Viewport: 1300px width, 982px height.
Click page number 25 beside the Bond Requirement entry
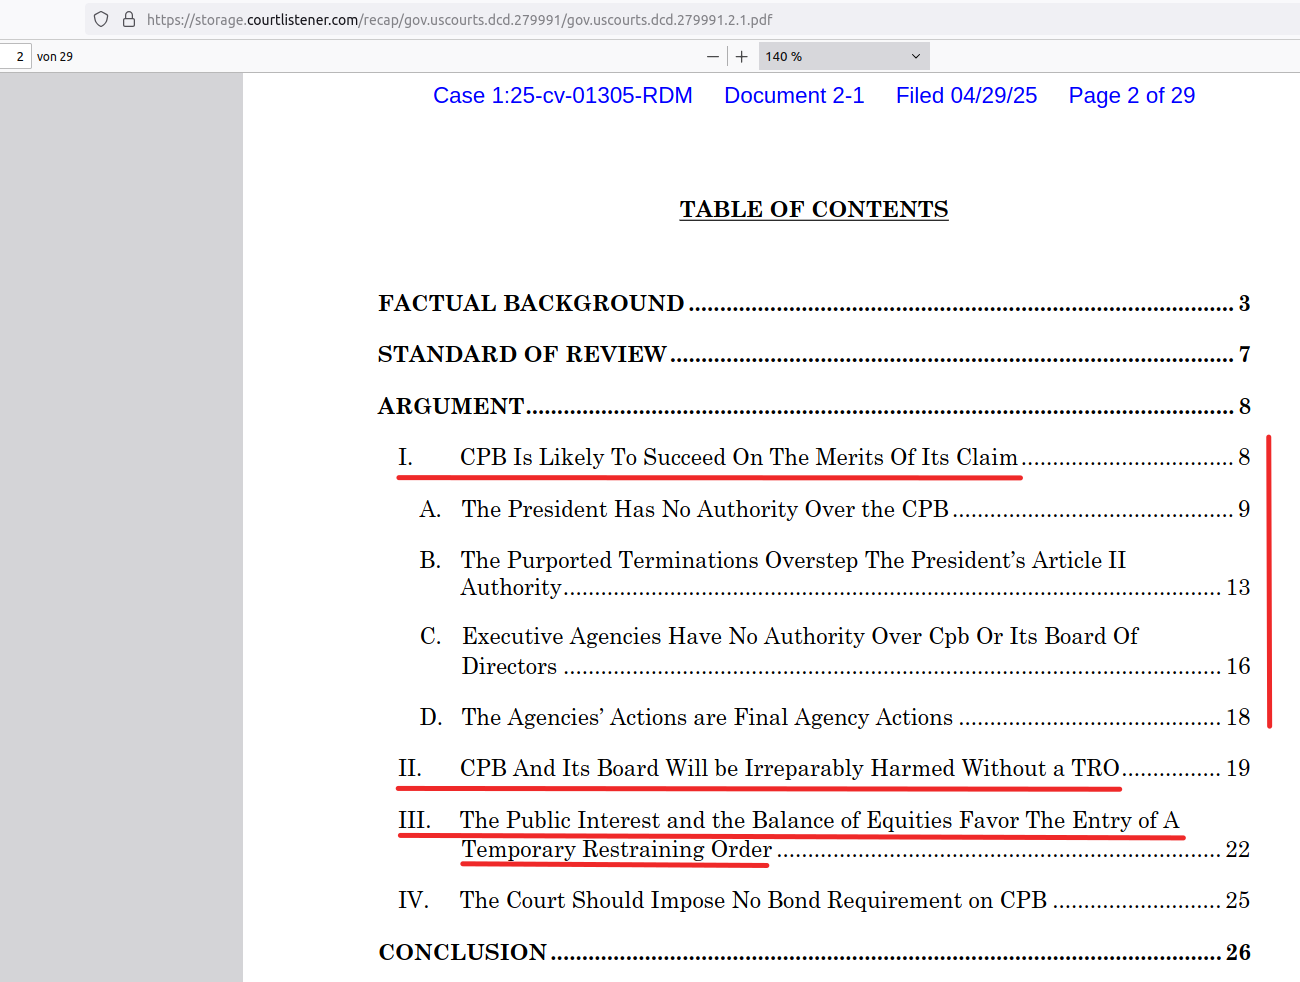[1238, 900]
